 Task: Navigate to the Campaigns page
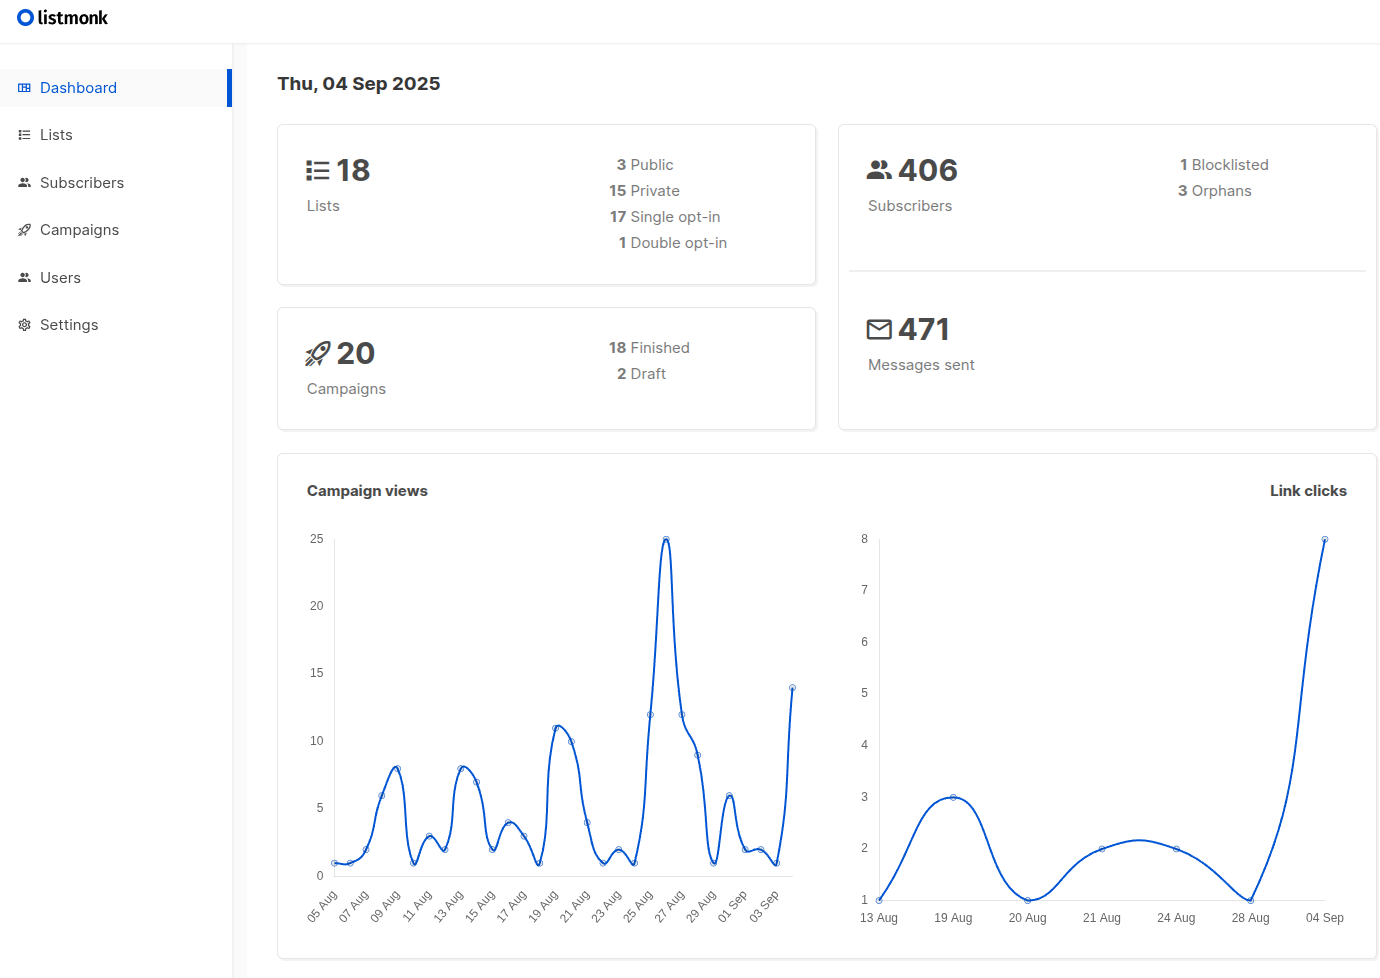pos(78,229)
